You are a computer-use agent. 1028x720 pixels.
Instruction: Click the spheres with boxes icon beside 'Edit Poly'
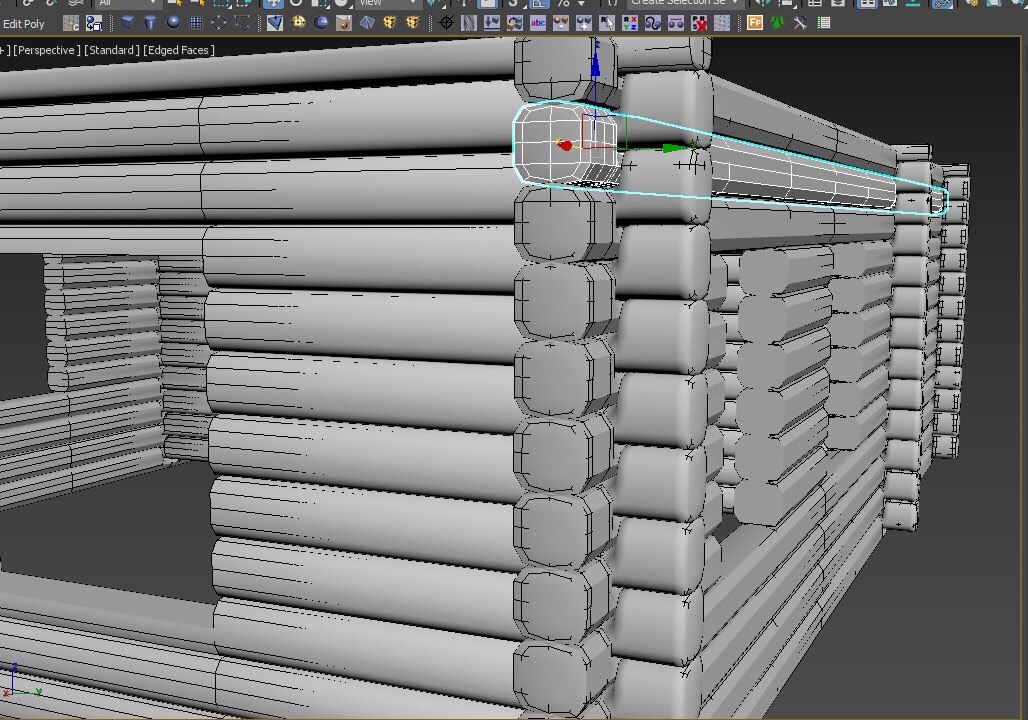click(94, 24)
